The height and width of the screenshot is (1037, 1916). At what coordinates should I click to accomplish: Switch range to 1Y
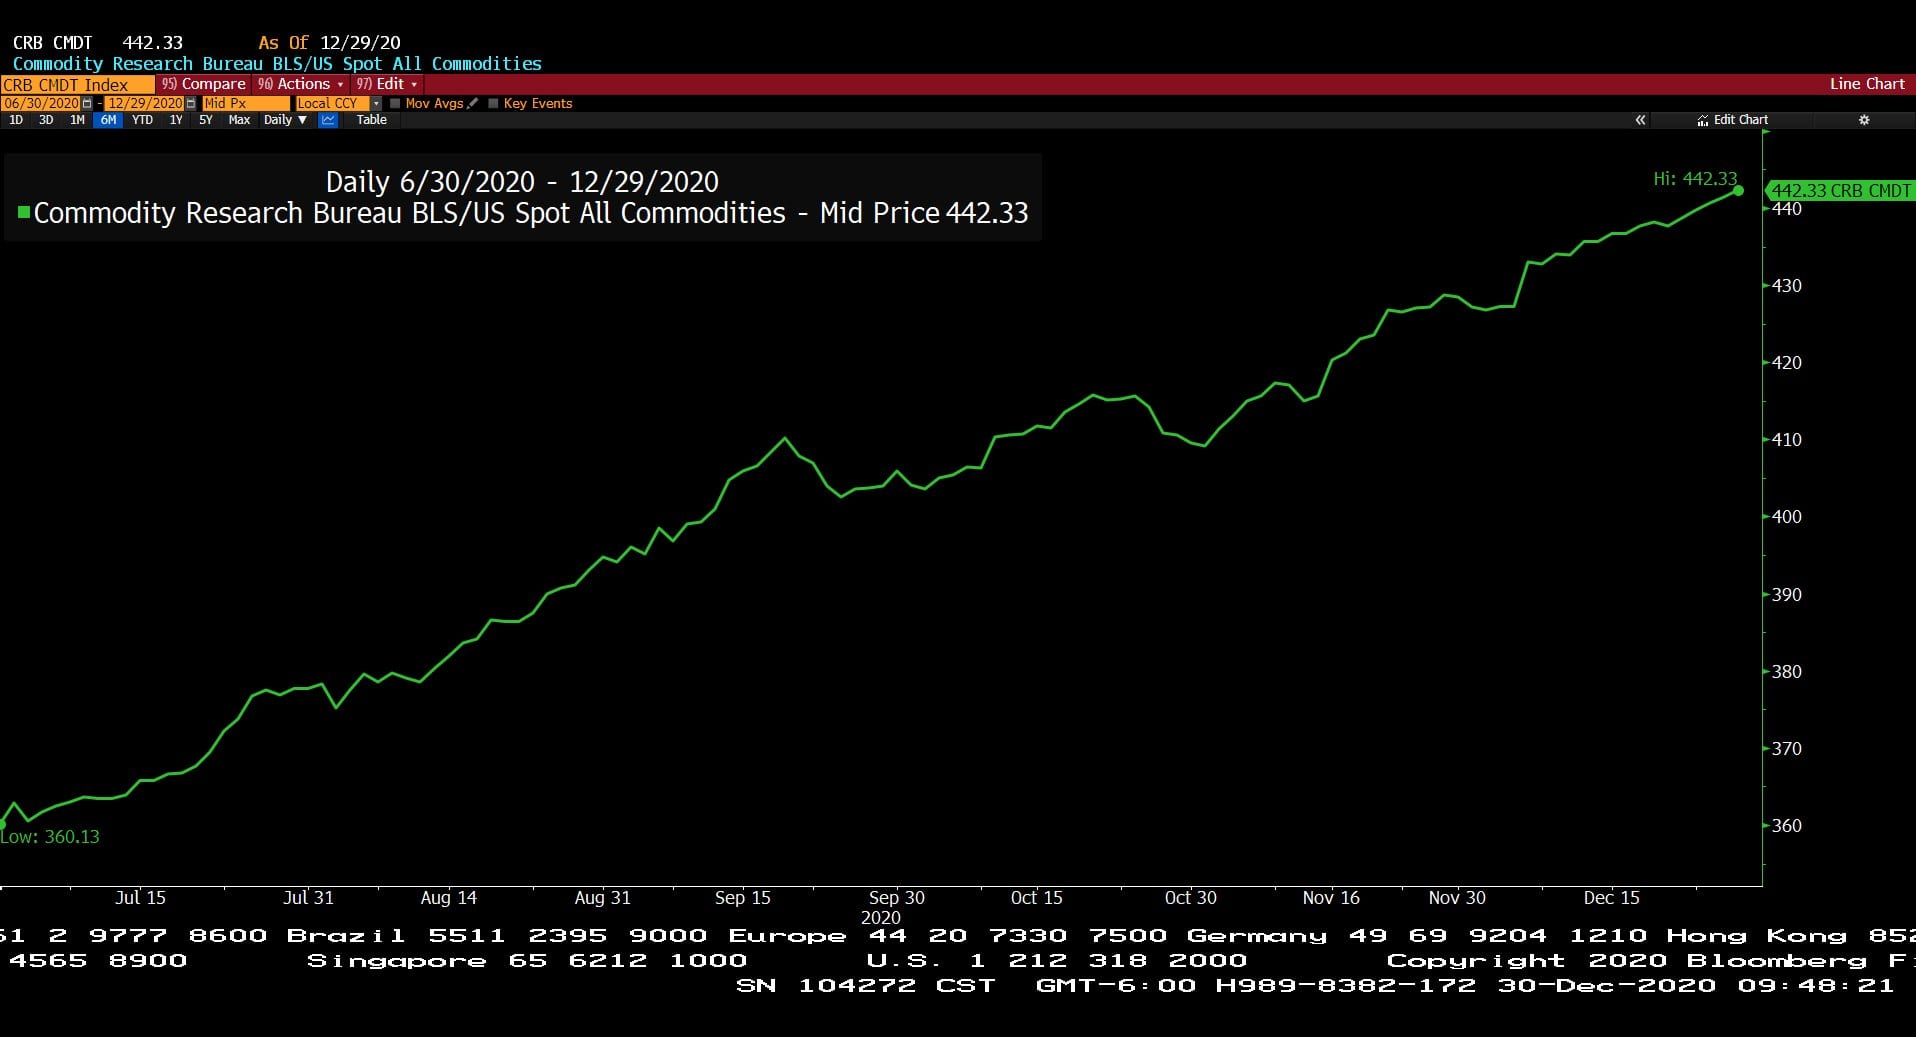click(176, 120)
